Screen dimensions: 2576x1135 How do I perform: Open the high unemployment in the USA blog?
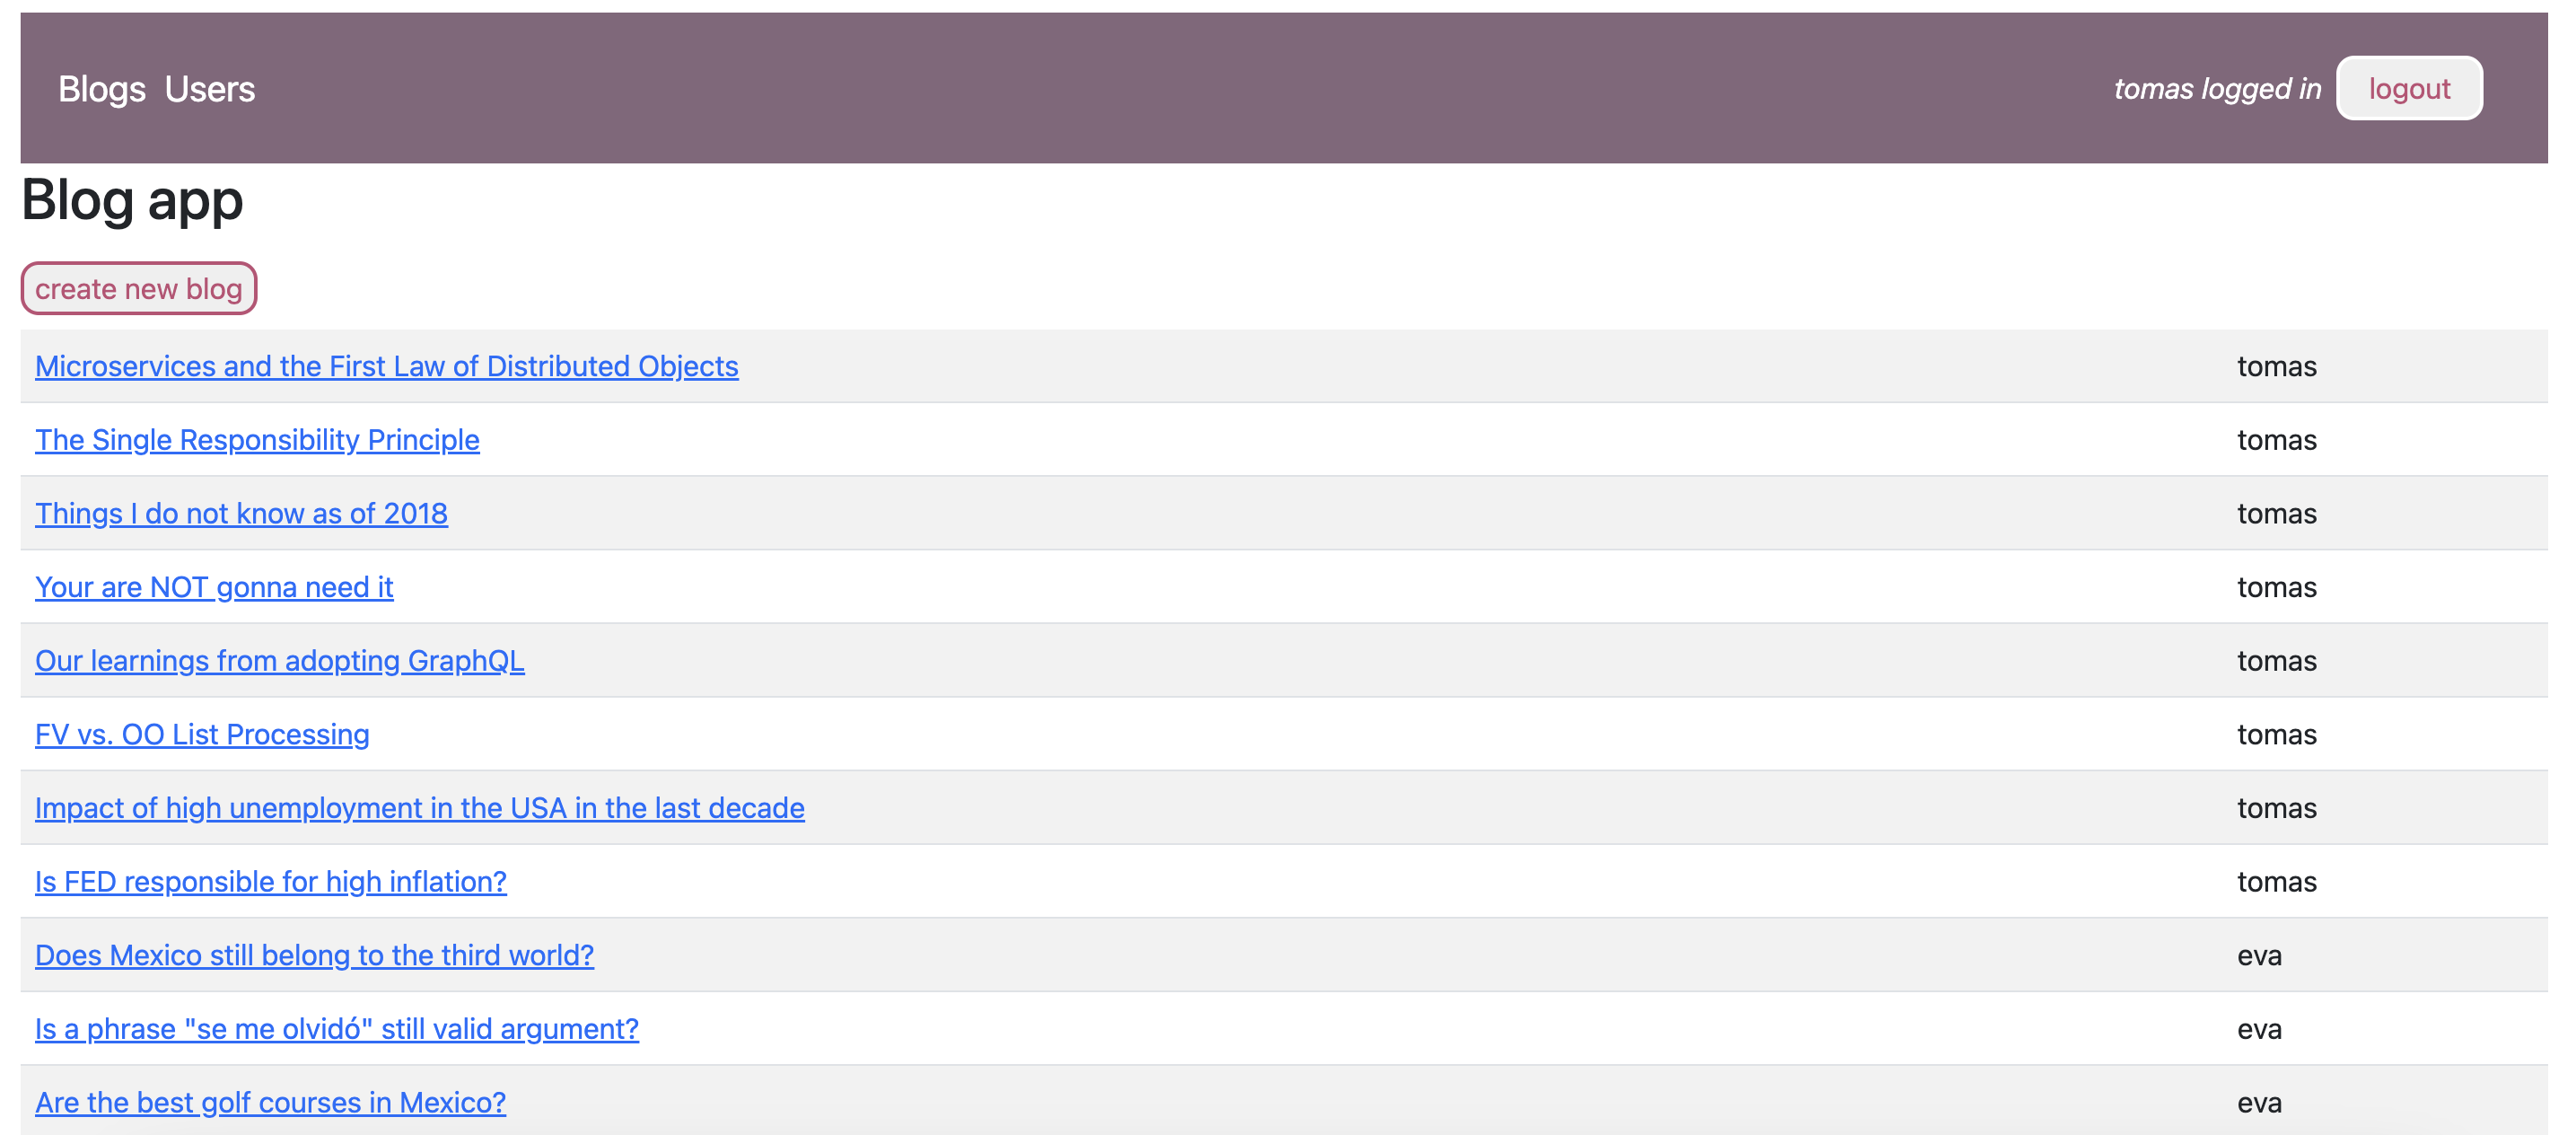point(420,808)
